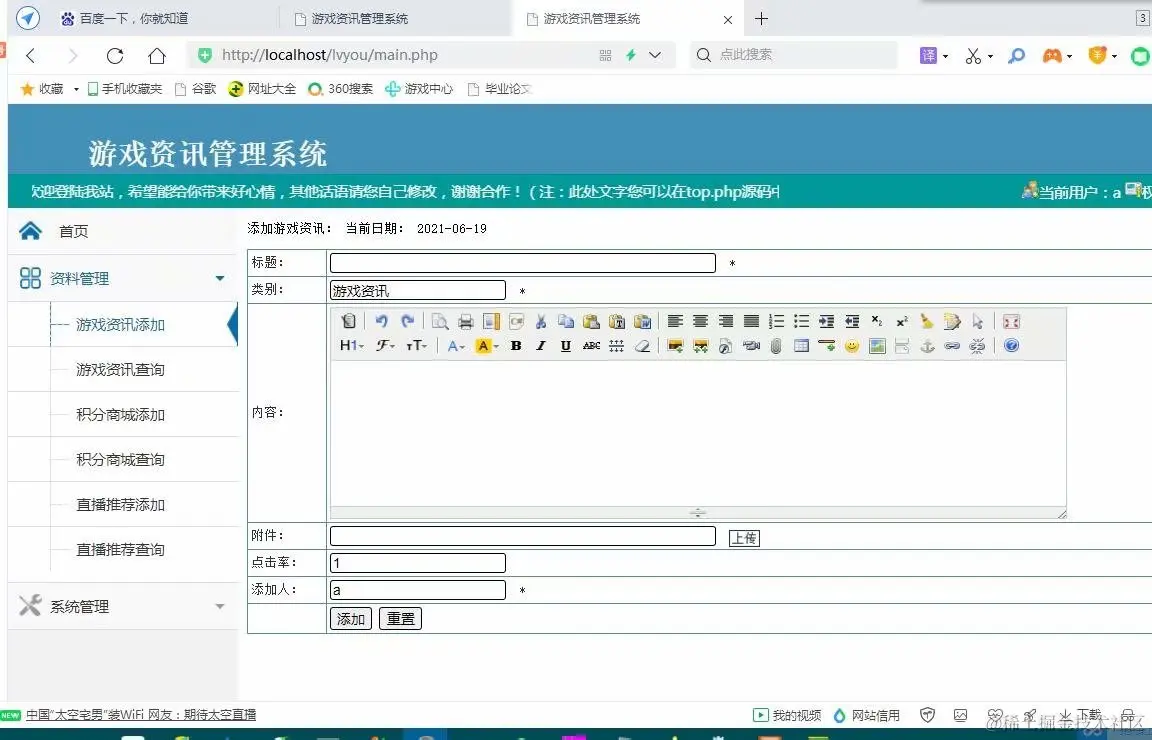Apply strikethrough with the ABC icon
1152x740 pixels.
(591, 345)
